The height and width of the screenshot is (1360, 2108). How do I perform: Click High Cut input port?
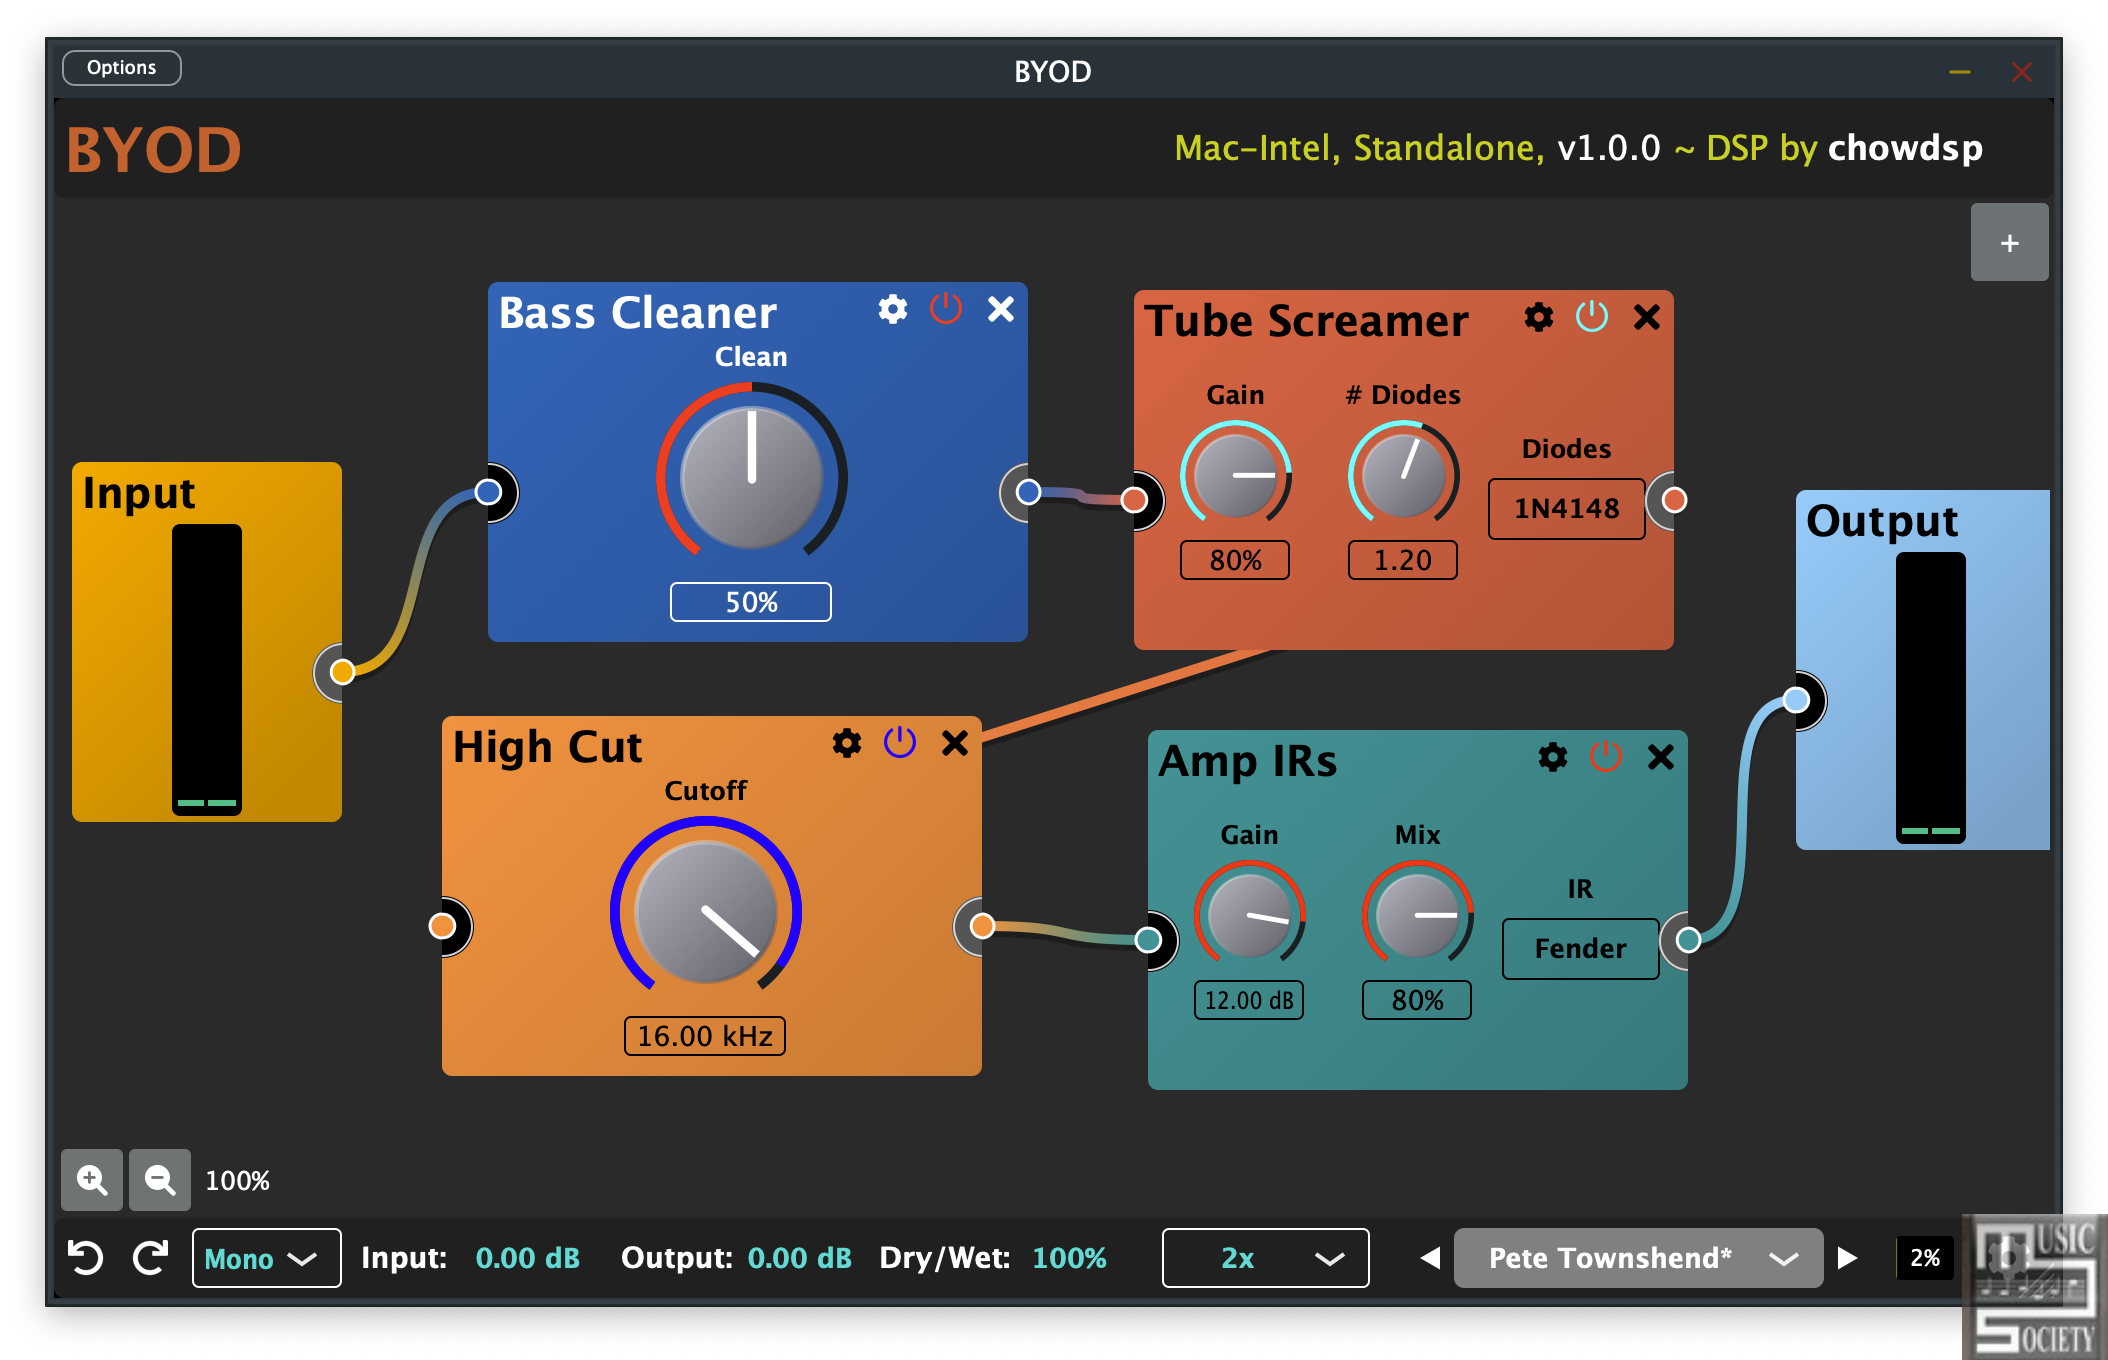click(x=442, y=926)
